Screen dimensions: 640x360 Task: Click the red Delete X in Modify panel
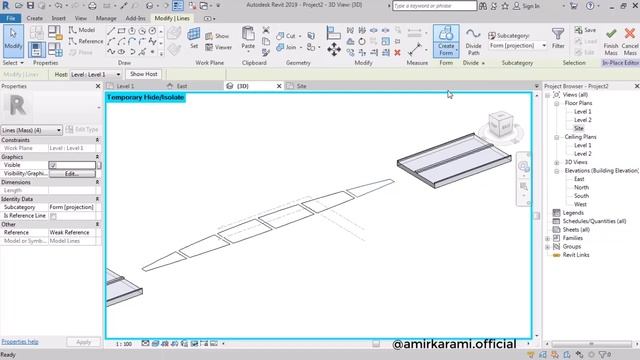[397, 52]
